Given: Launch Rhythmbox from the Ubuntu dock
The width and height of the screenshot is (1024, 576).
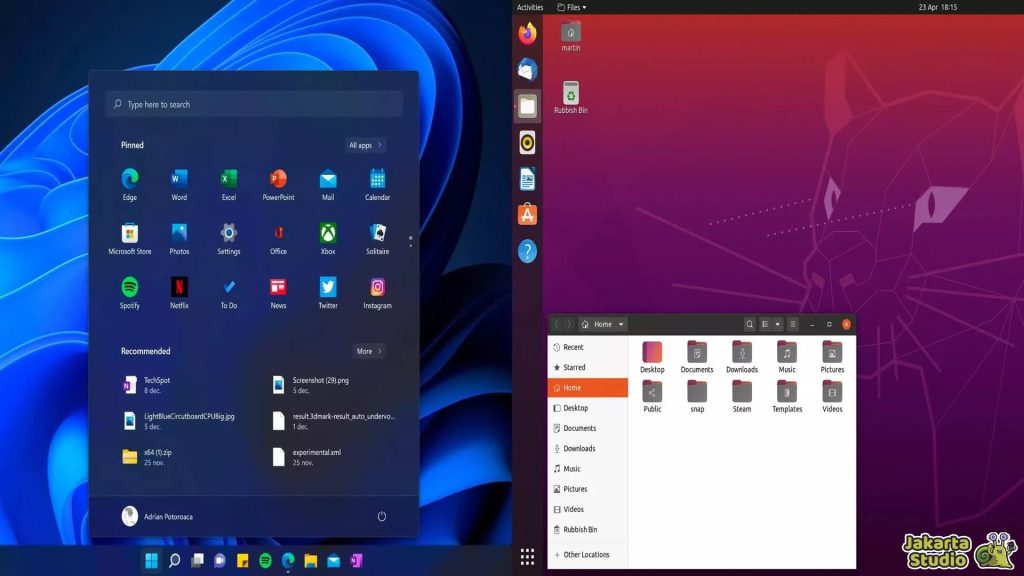Looking at the screenshot, I should [527, 142].
